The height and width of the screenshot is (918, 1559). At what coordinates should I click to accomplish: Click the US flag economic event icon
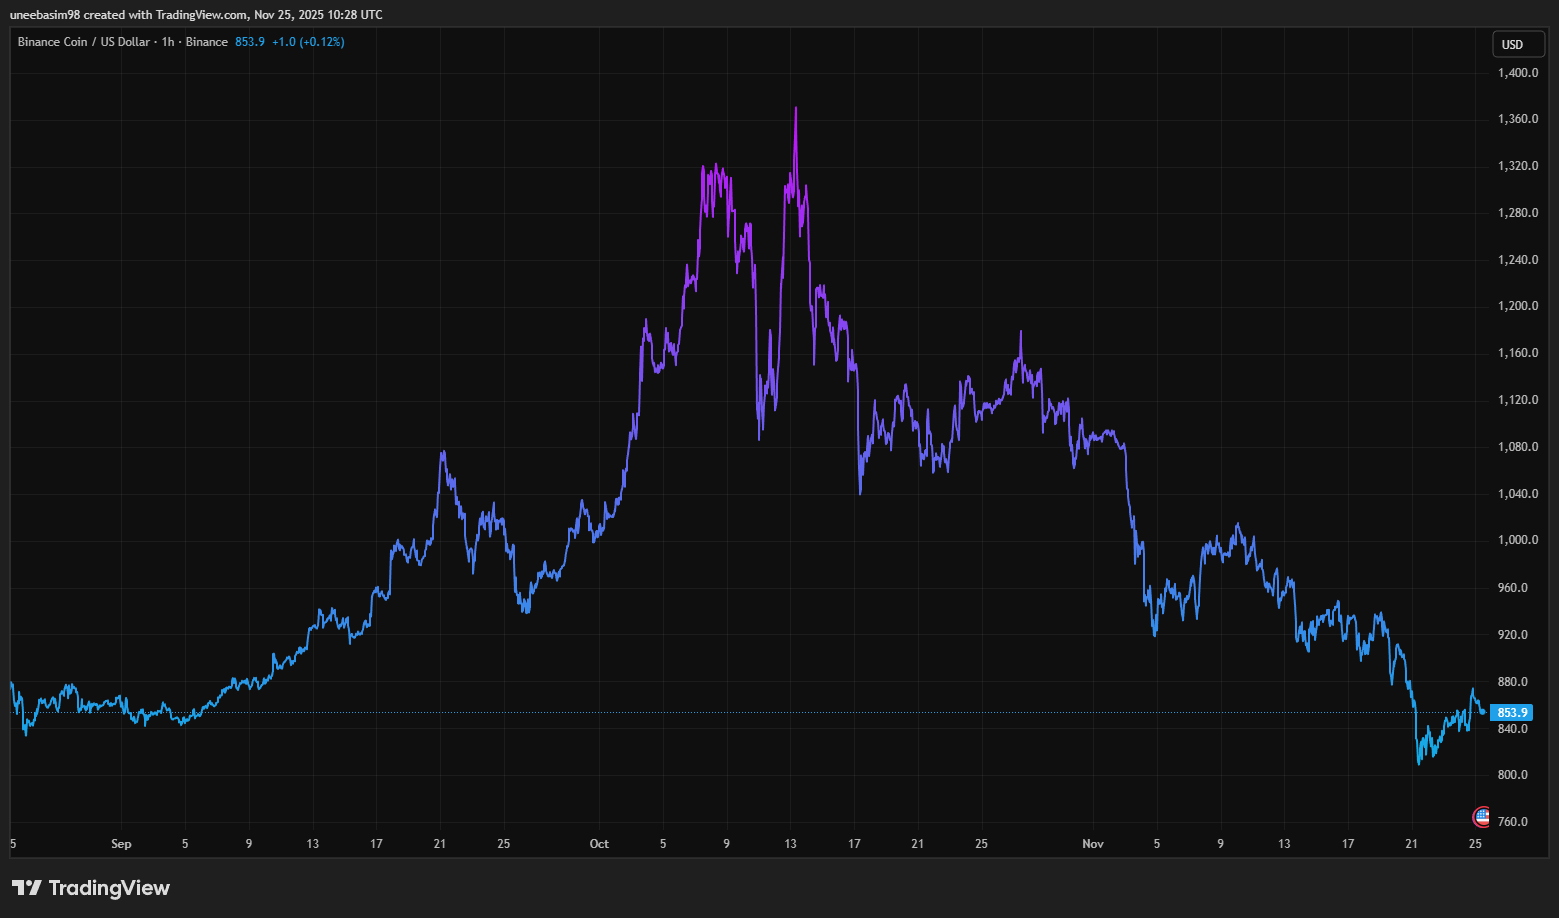[1481, 817]
